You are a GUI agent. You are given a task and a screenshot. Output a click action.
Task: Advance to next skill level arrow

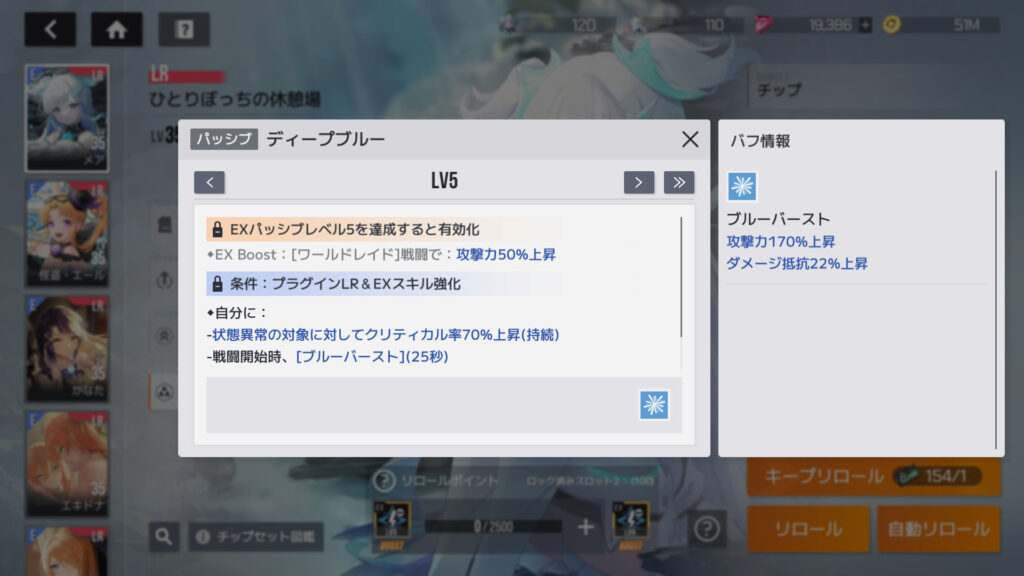[639, 182]
